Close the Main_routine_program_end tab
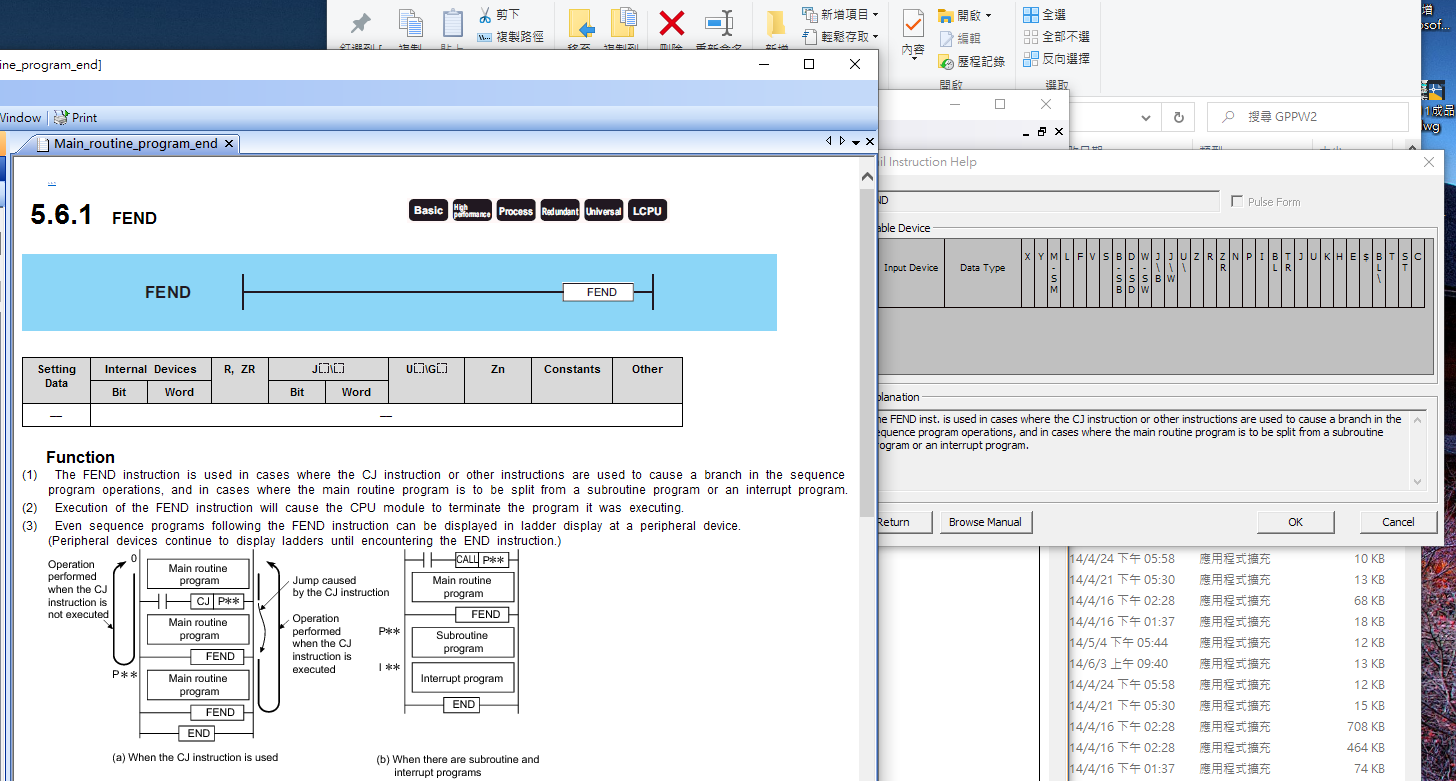Screen dimensions: 1456x781 229,144
